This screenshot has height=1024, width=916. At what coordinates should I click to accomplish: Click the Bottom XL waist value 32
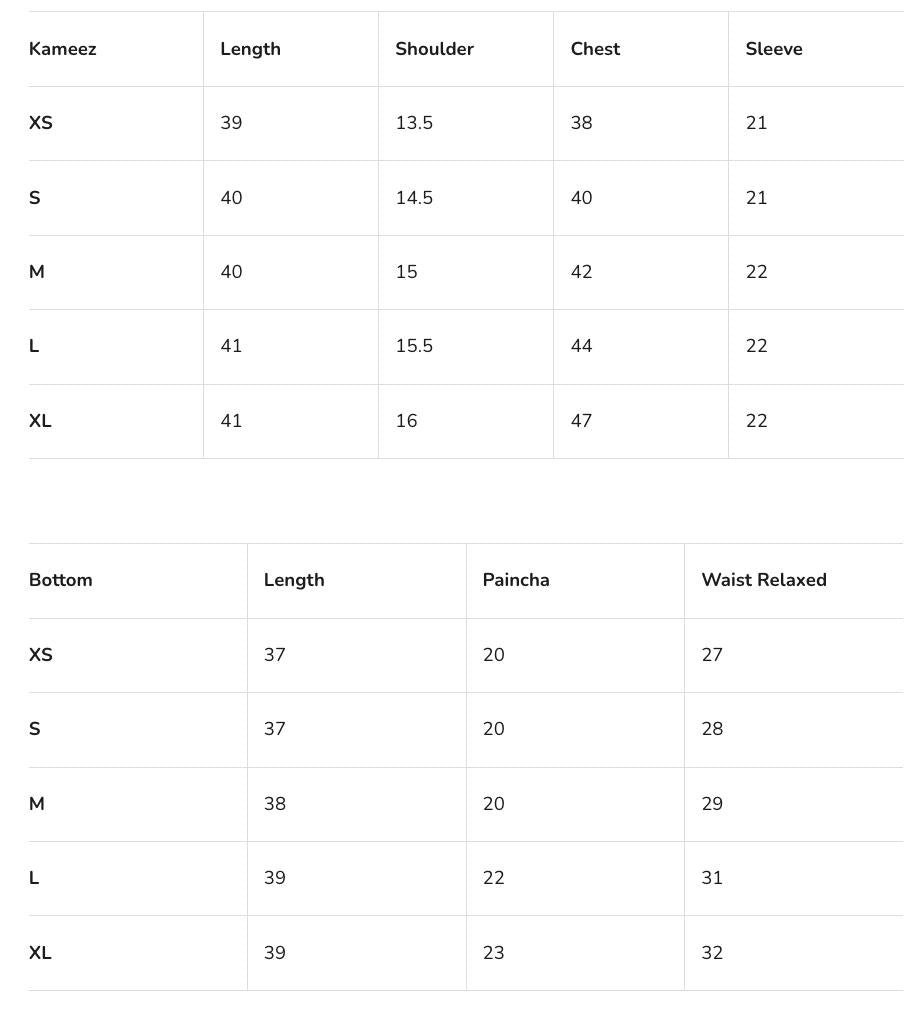coord(712,953)
